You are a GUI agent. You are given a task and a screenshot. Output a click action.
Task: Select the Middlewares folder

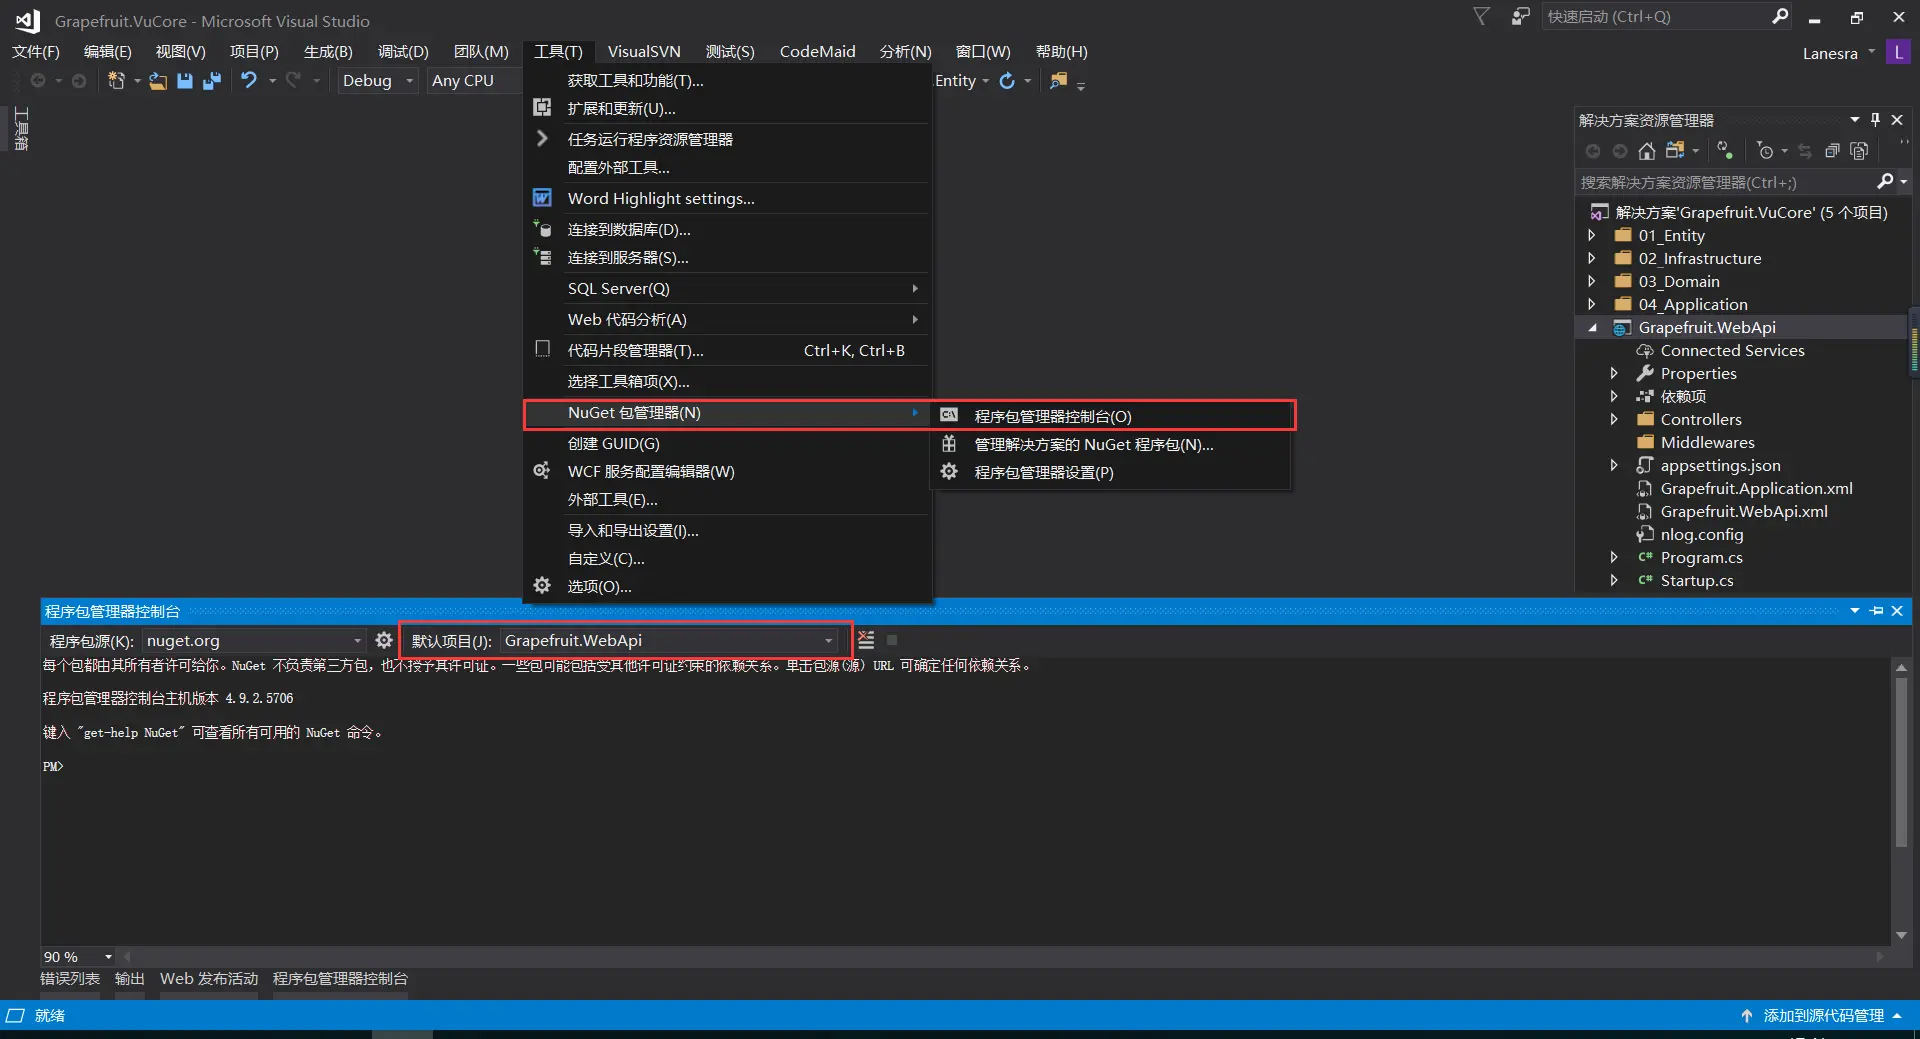(1707, 443)
